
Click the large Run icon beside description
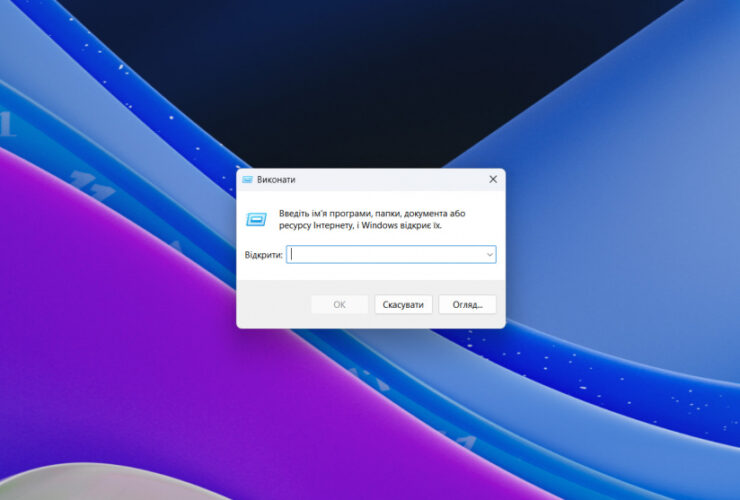pos(256,218)
